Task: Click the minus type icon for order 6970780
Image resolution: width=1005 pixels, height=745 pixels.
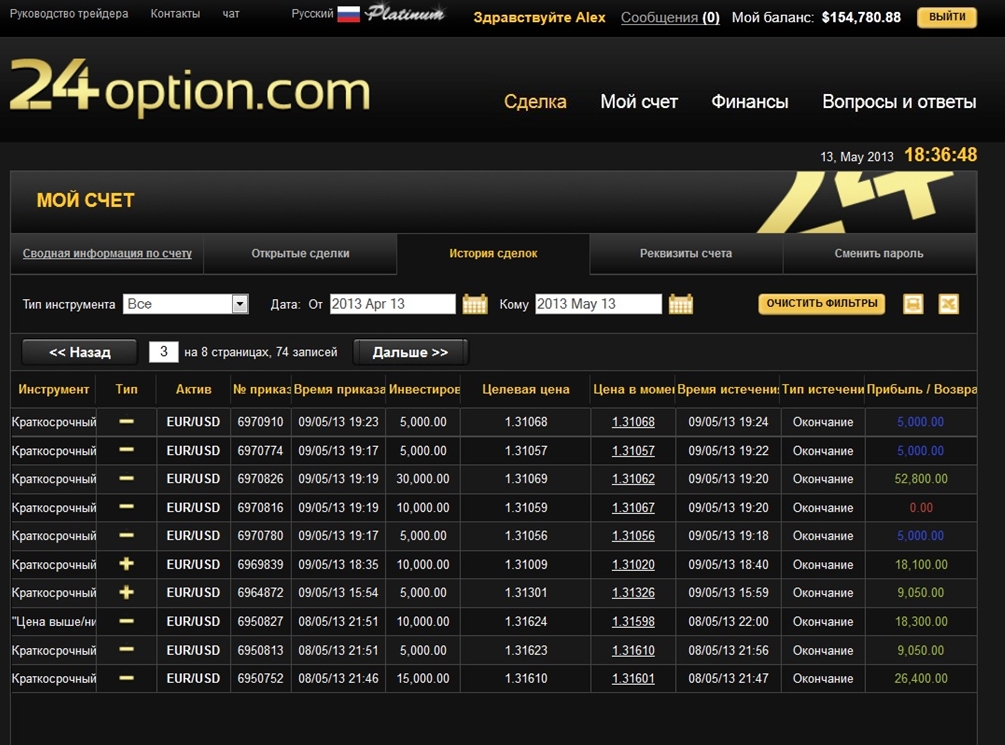Action: click(126, 535)
